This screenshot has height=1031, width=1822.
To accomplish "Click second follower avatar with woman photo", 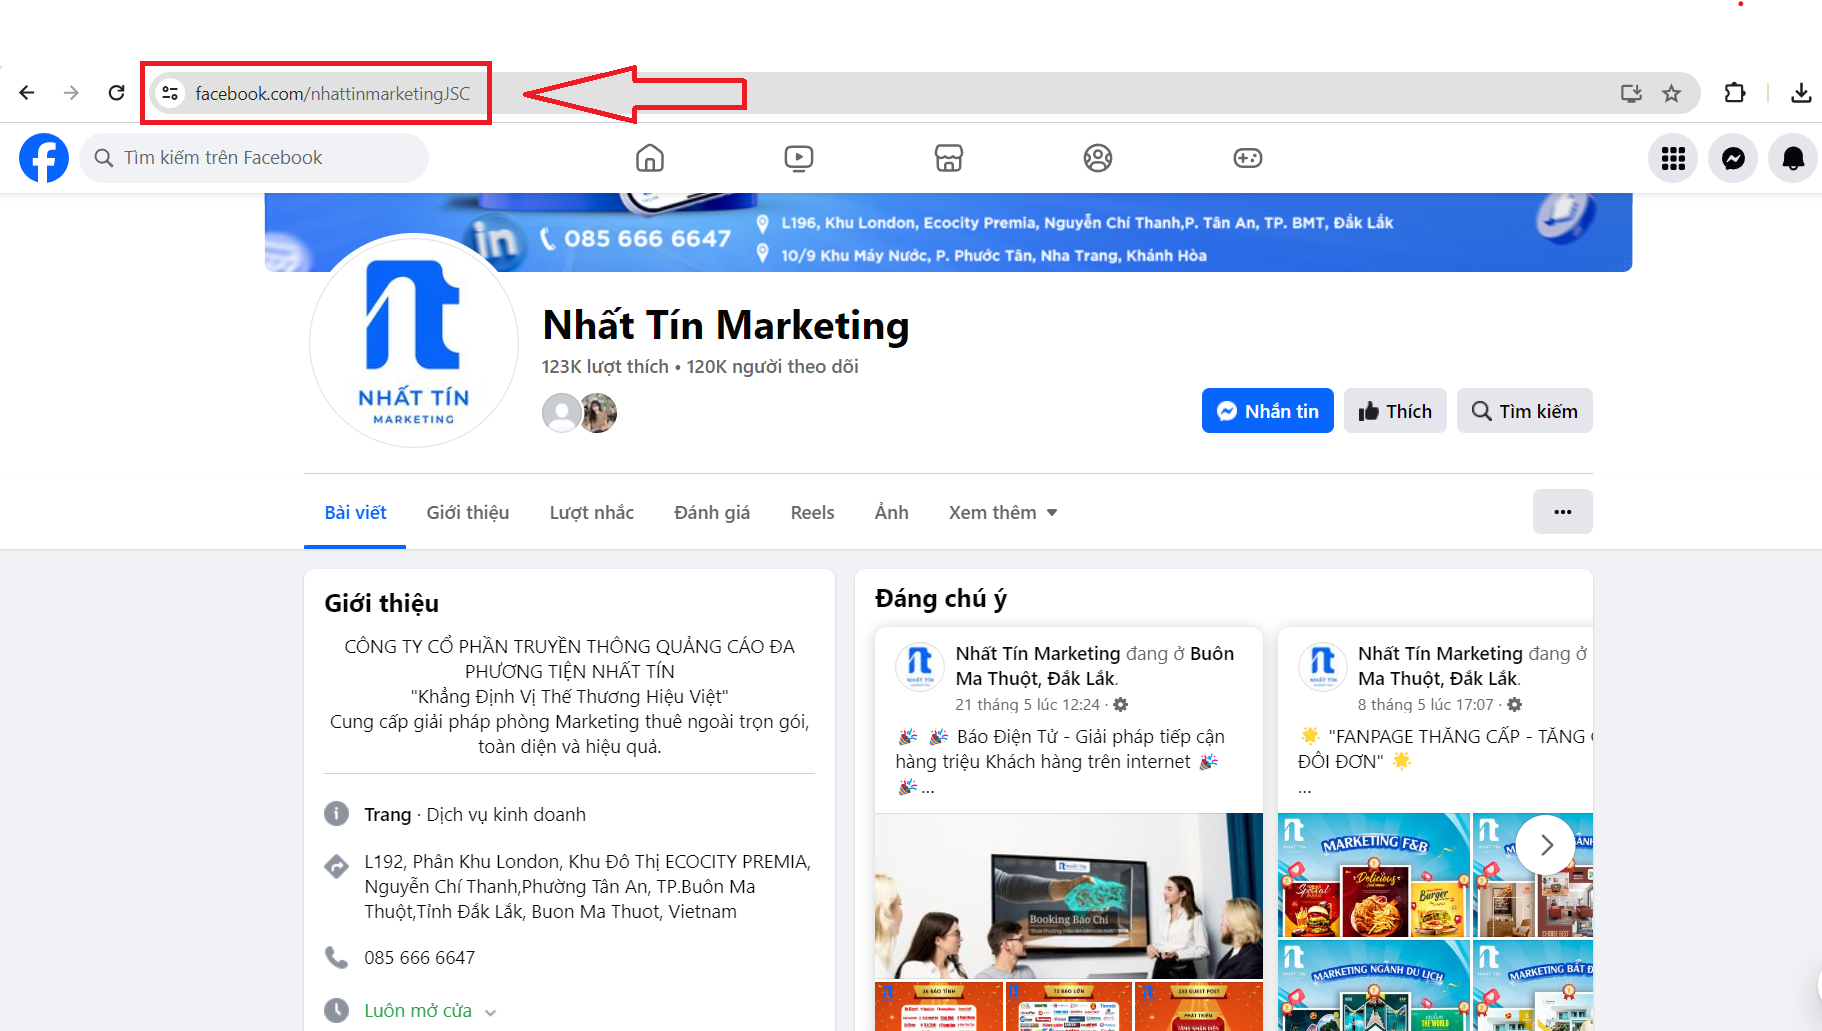I will (x=600, y=412).
